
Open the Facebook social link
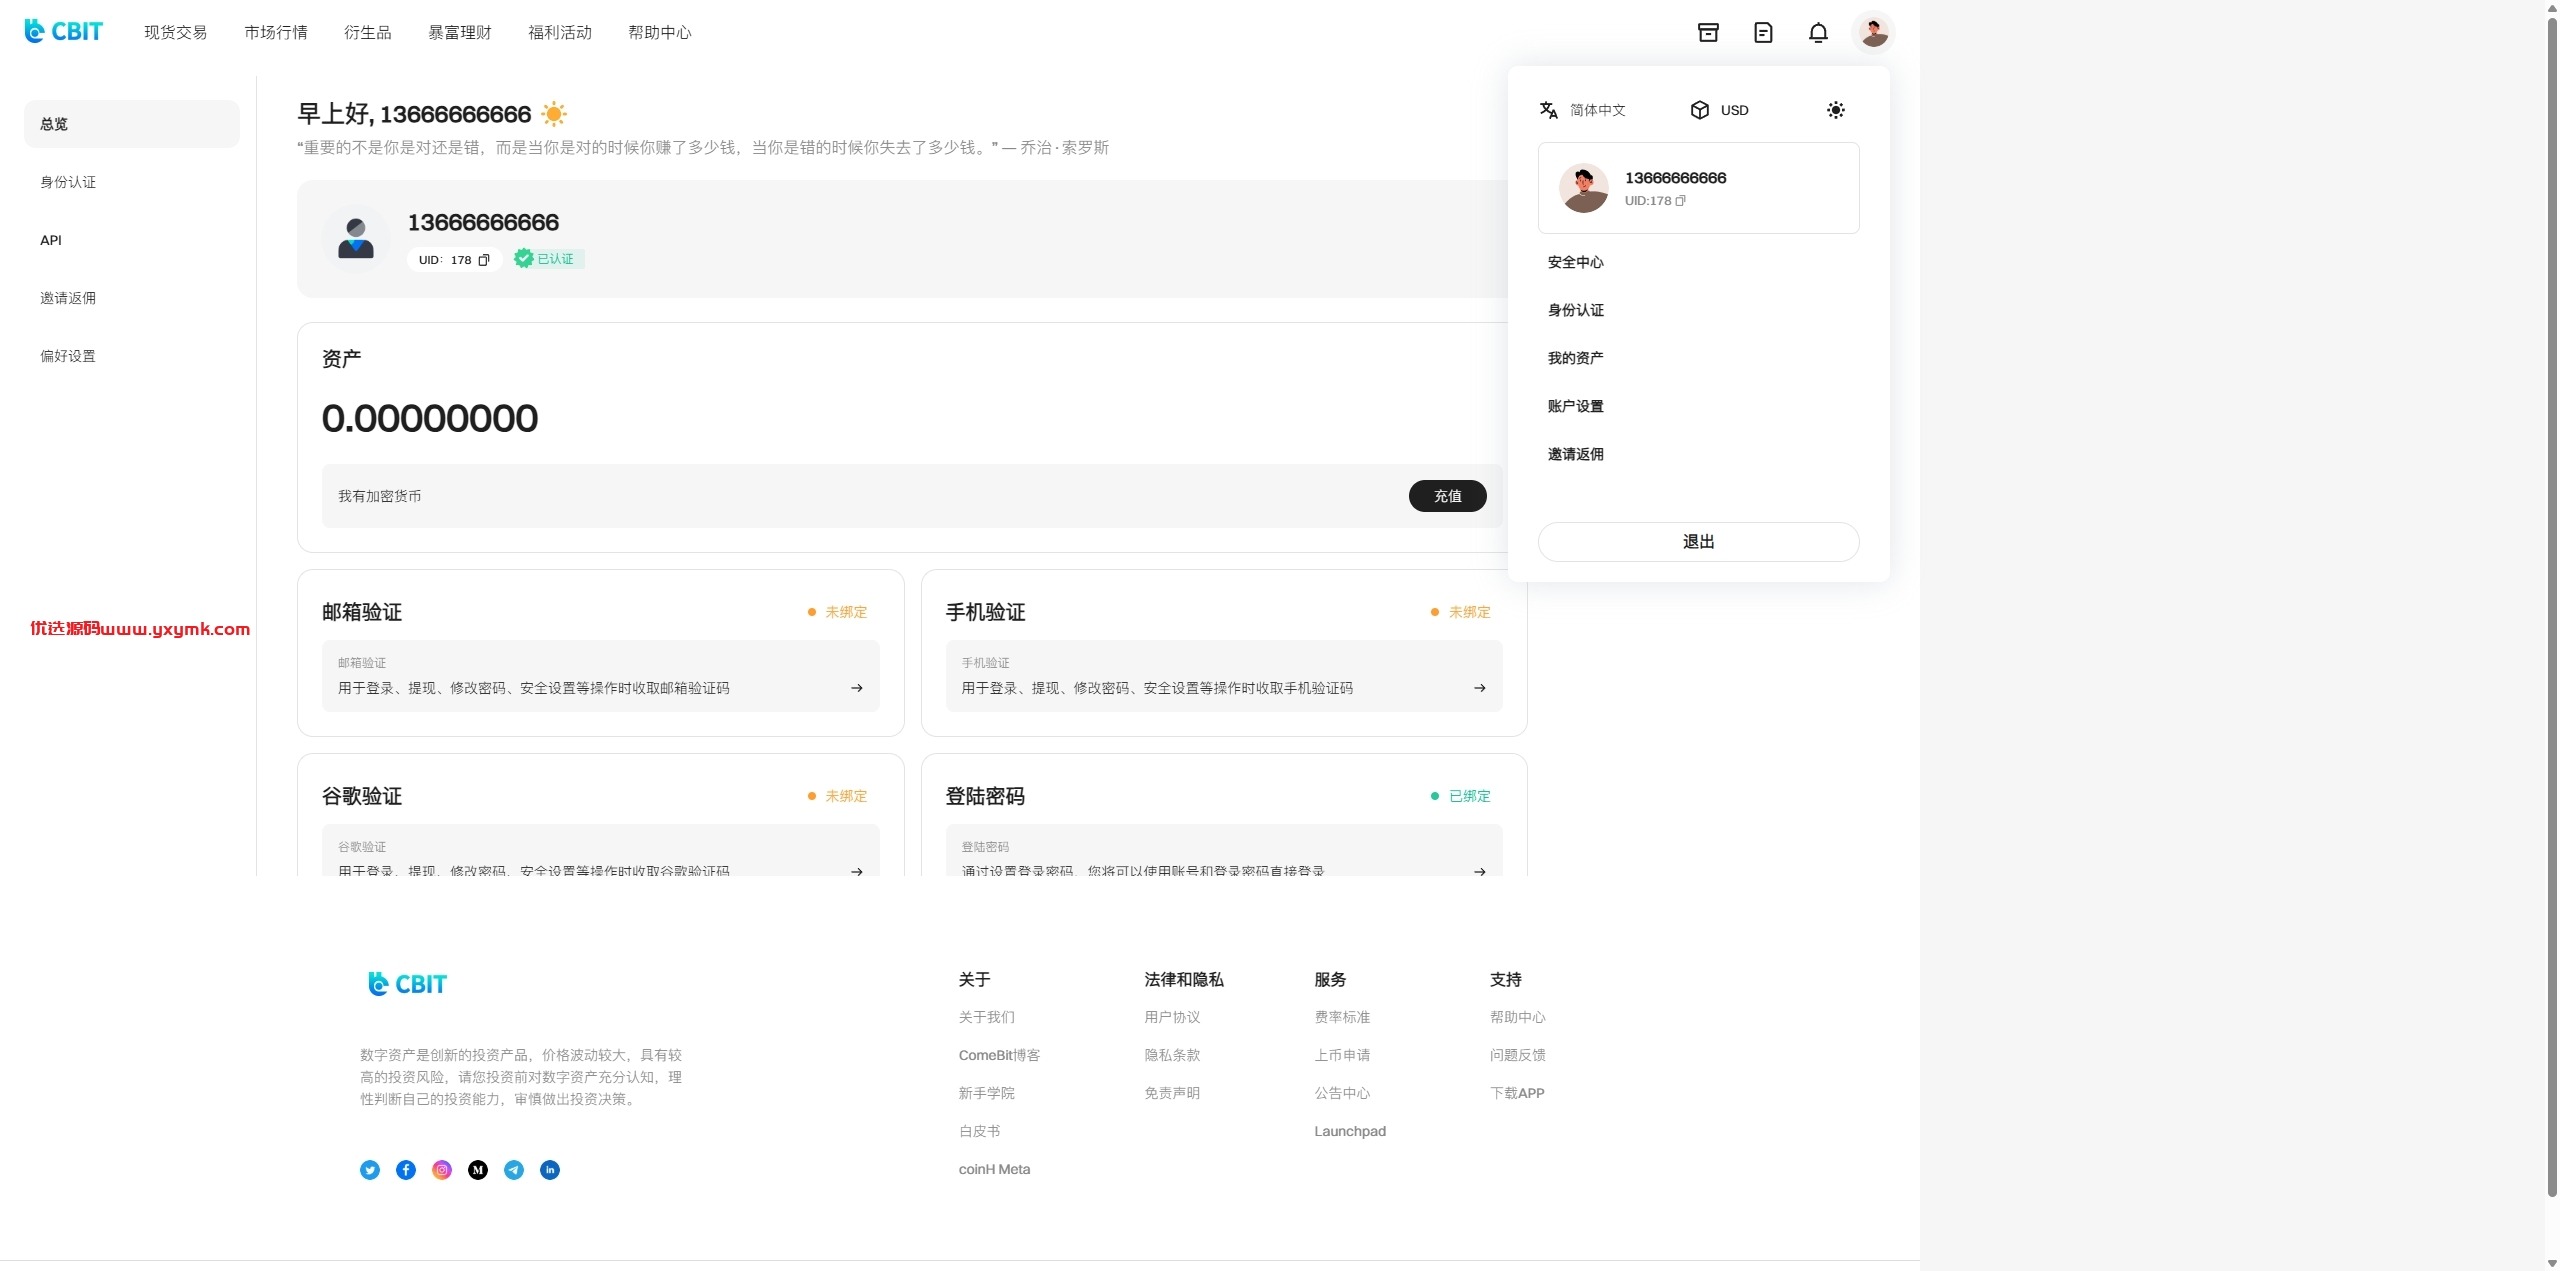(406, 1170)
